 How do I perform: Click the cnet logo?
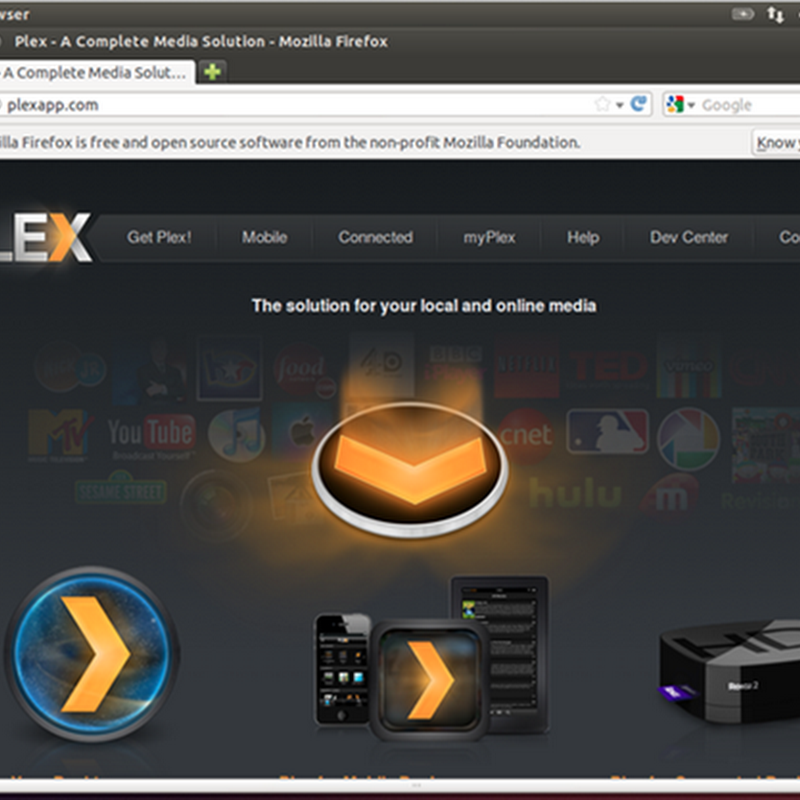pyautogui.click(x=525, y=435)
